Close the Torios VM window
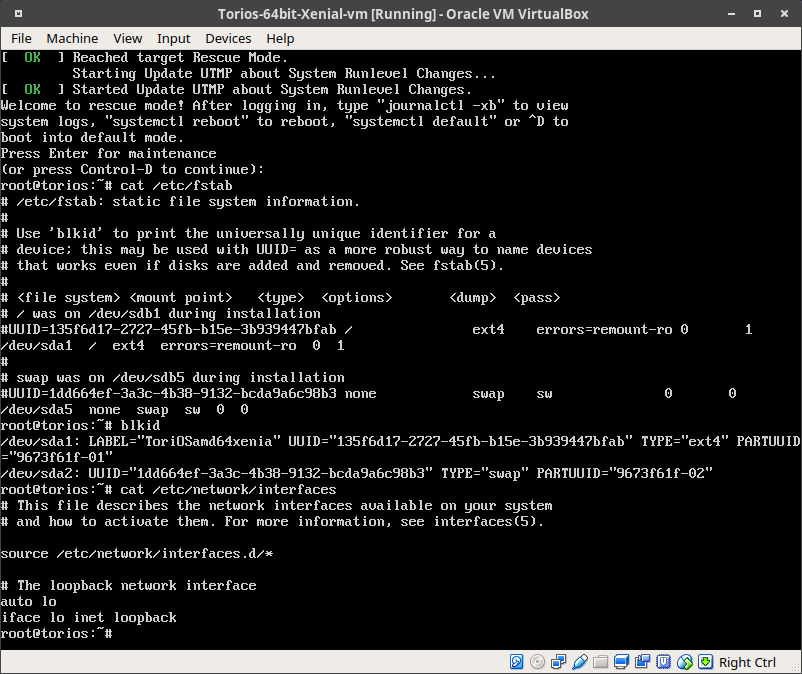The height and width of the screenshot is (674, 802). [784, 14]
